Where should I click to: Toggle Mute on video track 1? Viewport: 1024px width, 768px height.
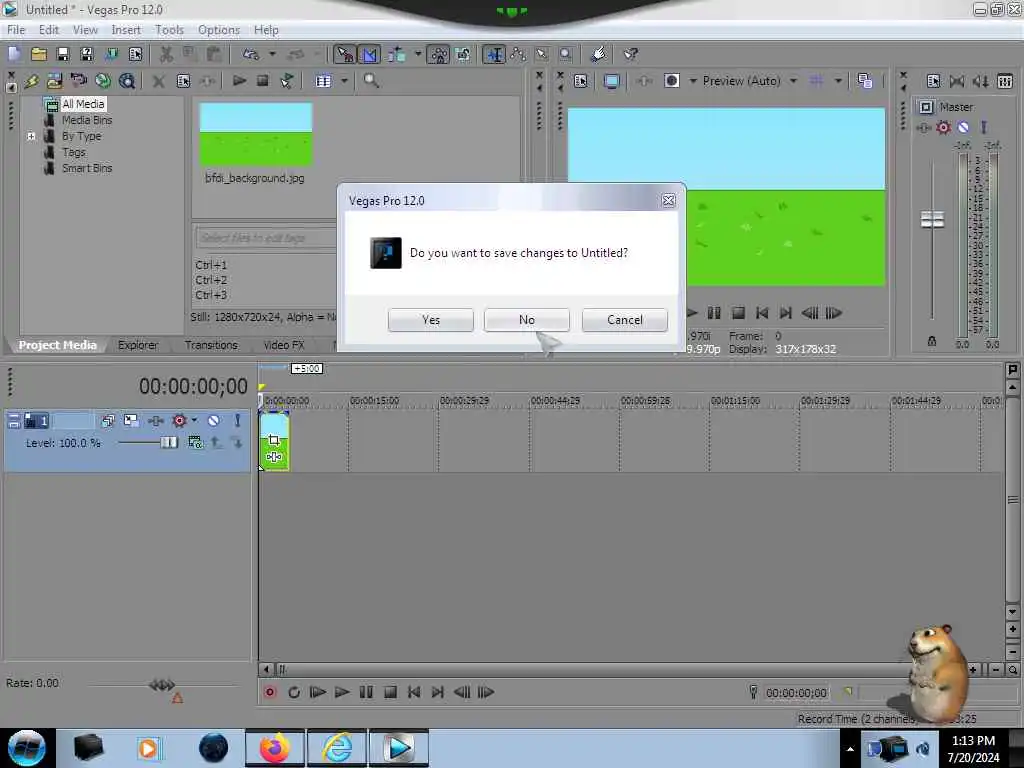[x=213, y=421]
